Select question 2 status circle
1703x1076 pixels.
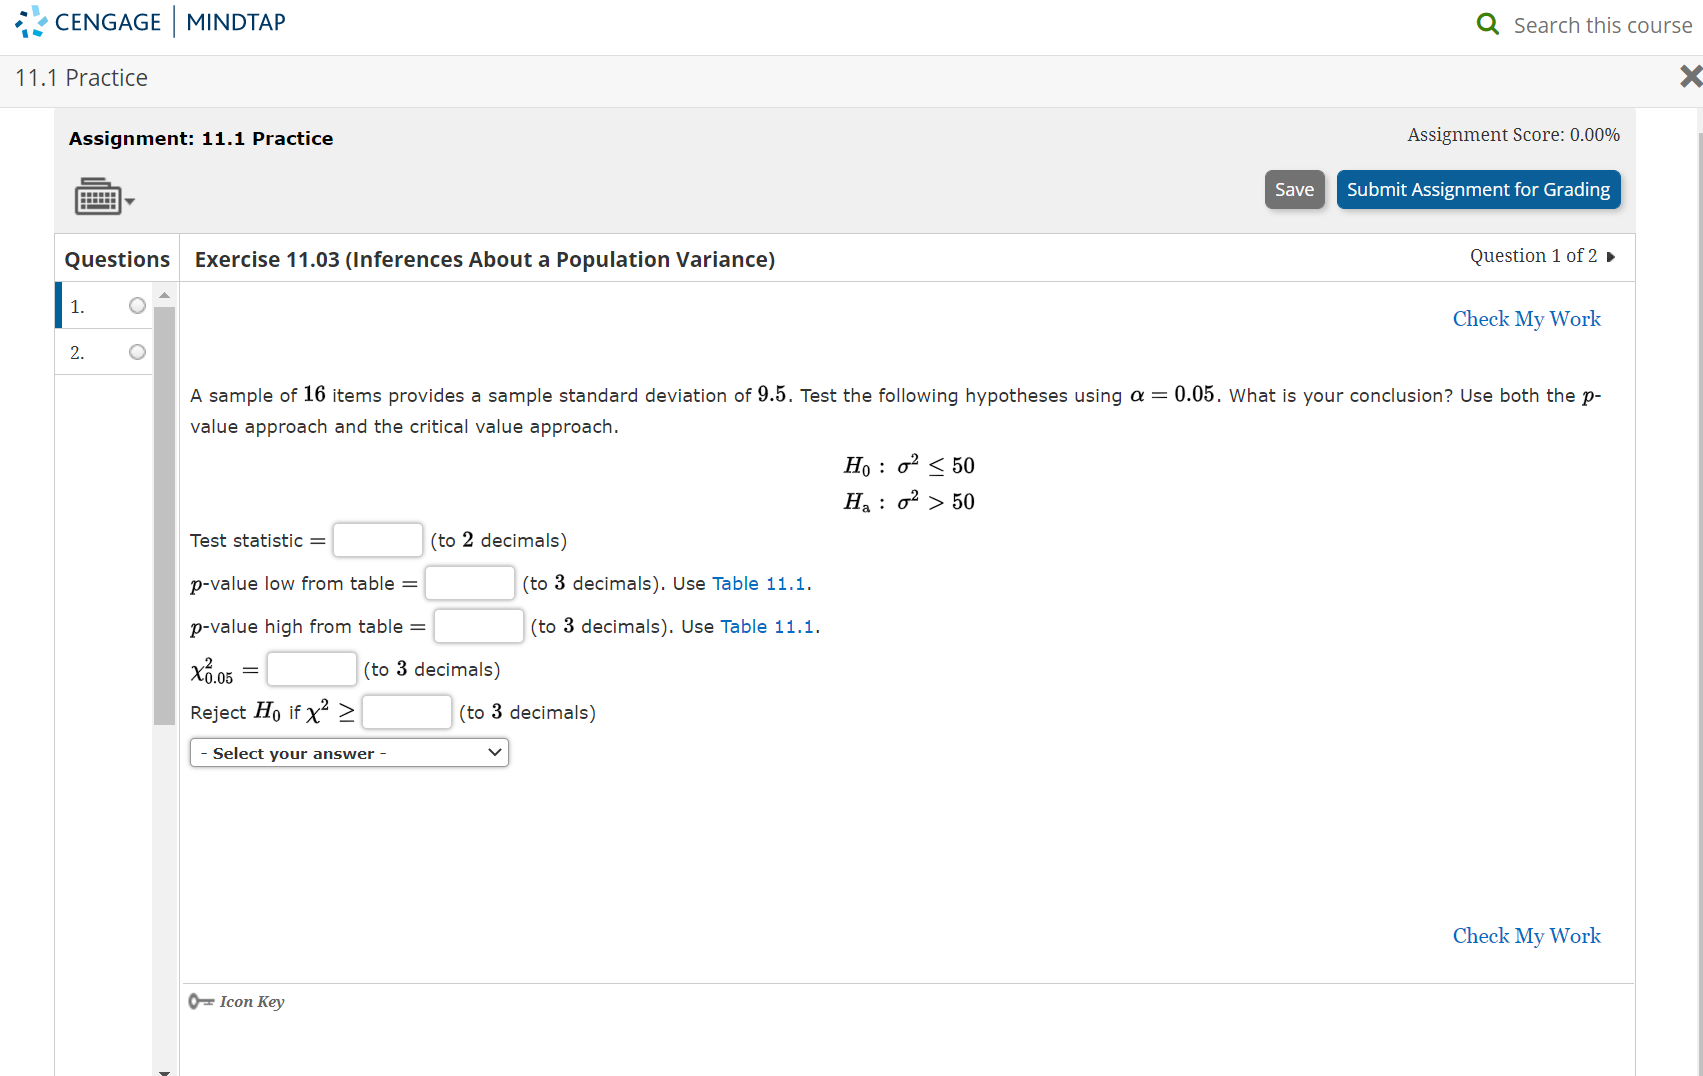tap(137, 352)
